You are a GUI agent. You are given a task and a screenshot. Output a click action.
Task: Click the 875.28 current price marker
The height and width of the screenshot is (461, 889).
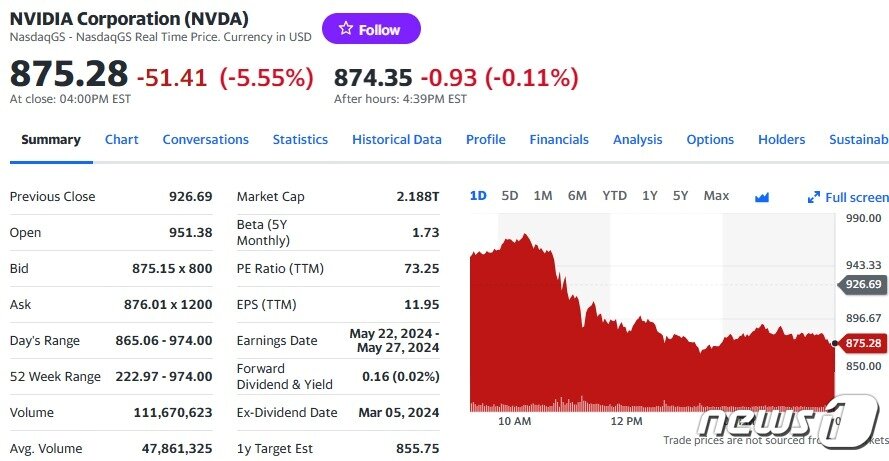(x=863, y=344)
